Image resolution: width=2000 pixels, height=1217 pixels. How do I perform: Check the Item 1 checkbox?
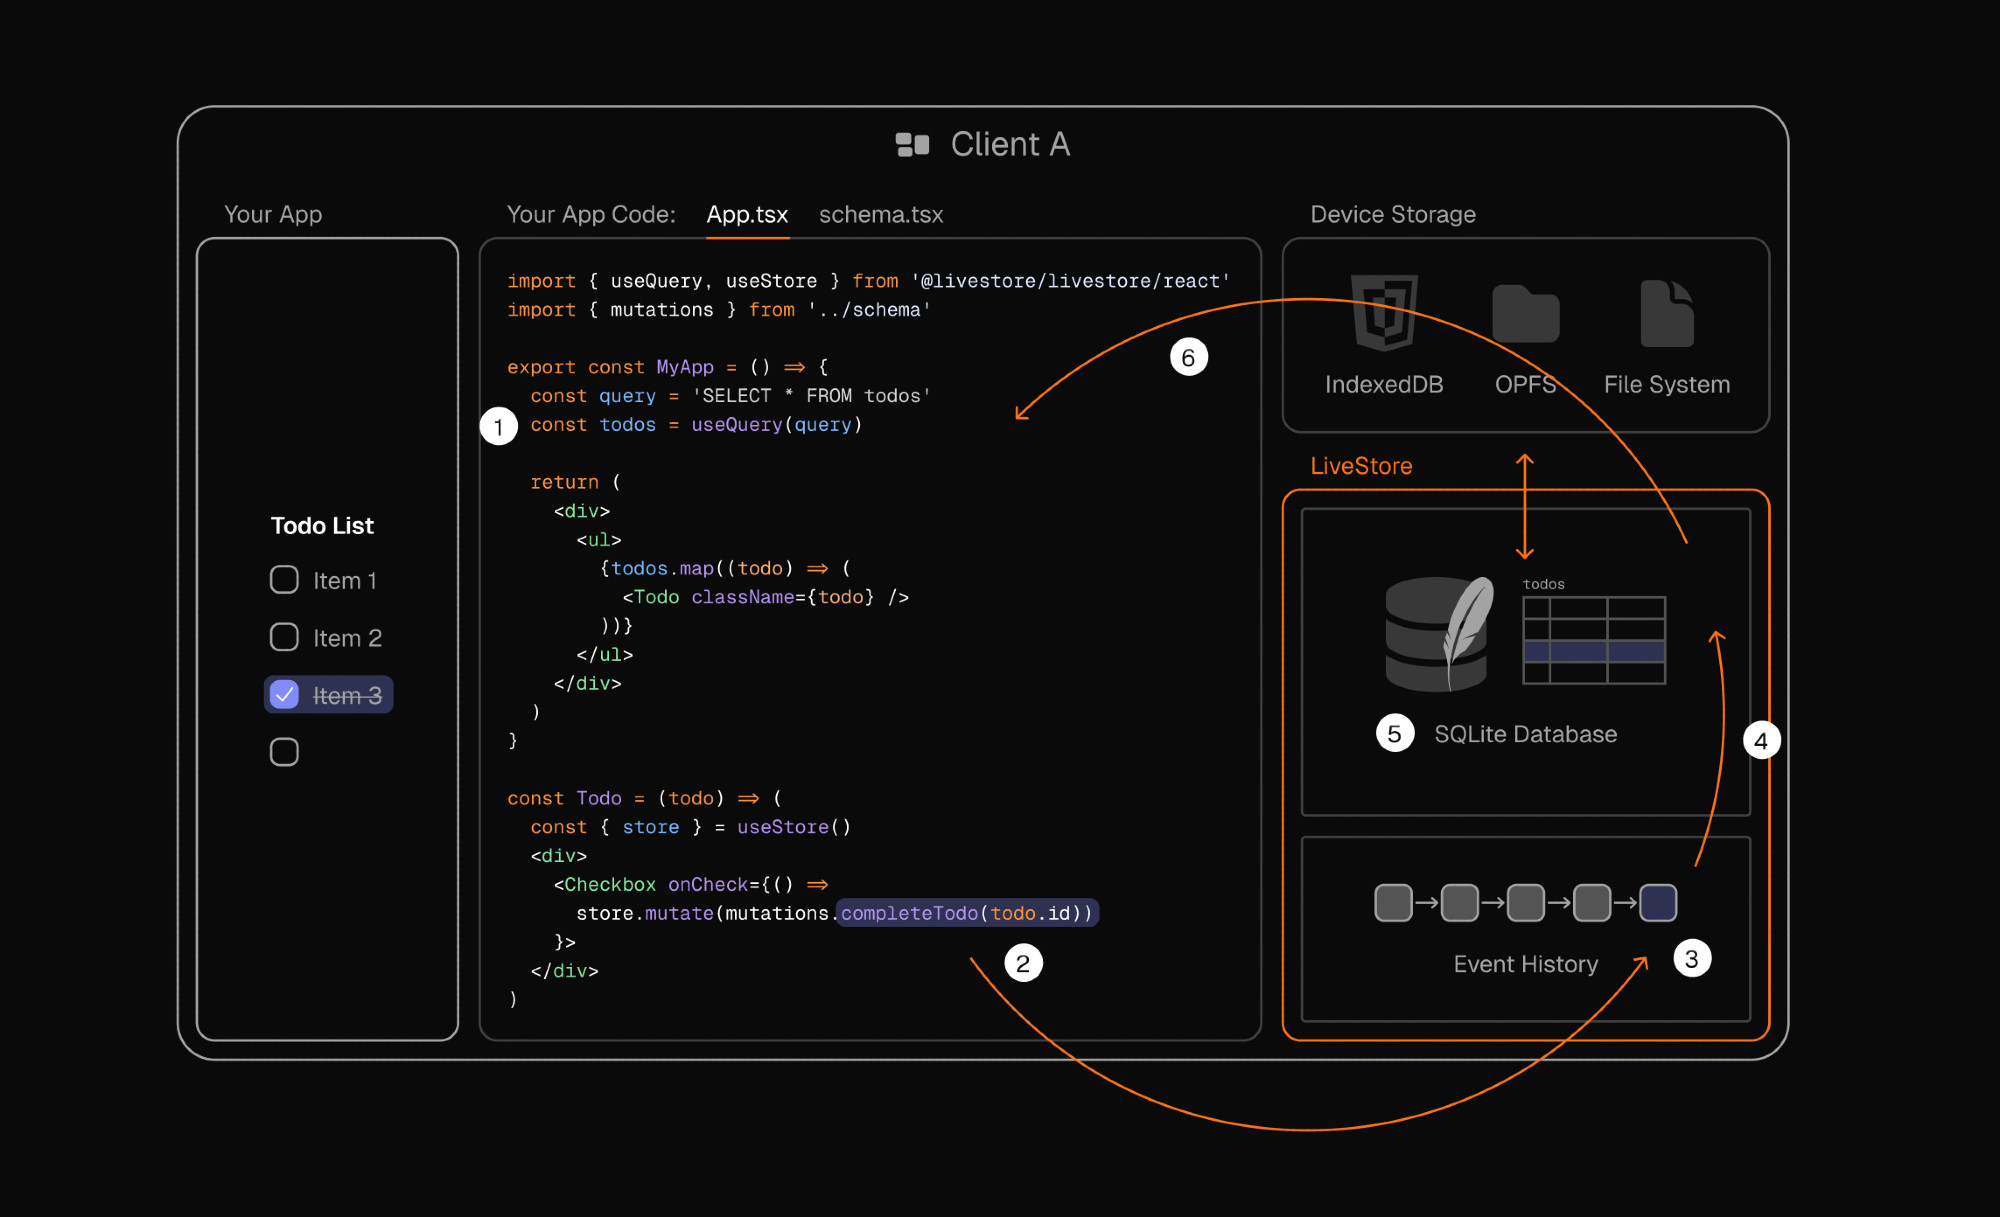(x=284, y=580)
